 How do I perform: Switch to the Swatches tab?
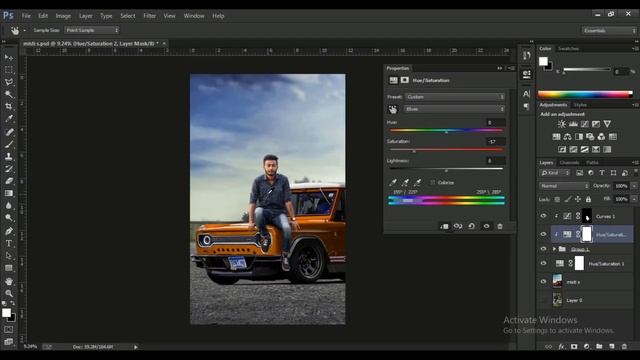coord(569,49)
